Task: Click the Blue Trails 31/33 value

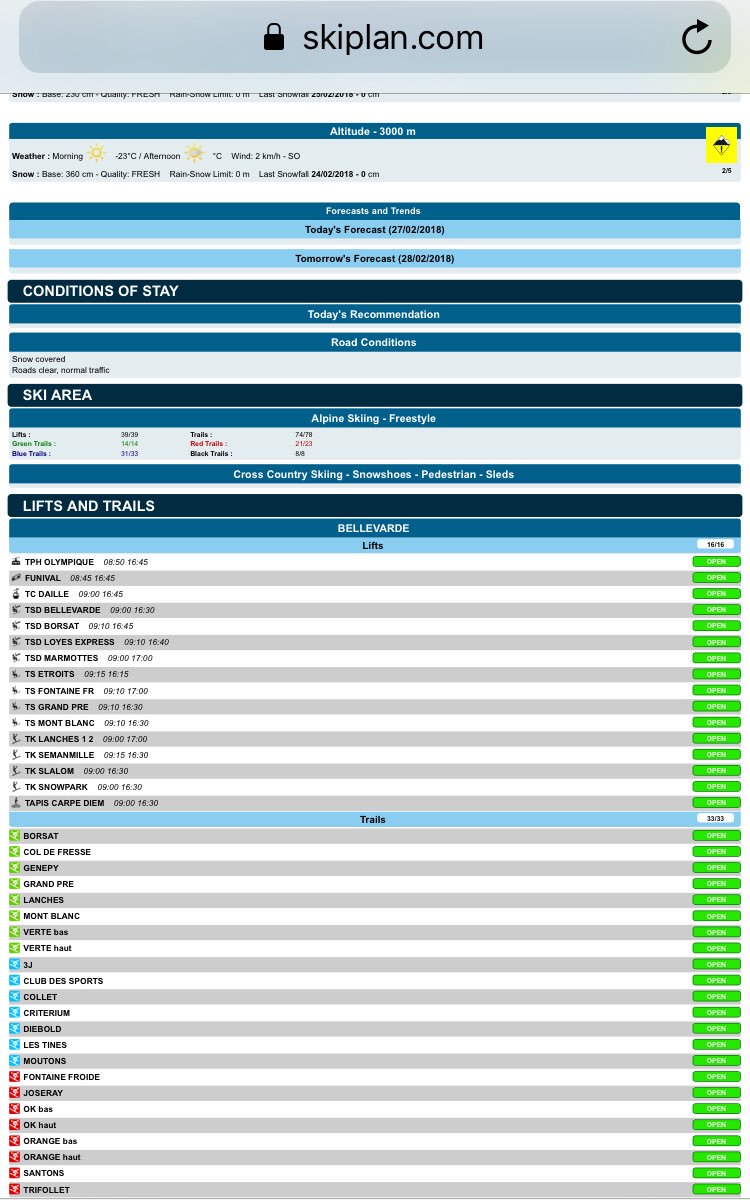Action: pos(129,454)
